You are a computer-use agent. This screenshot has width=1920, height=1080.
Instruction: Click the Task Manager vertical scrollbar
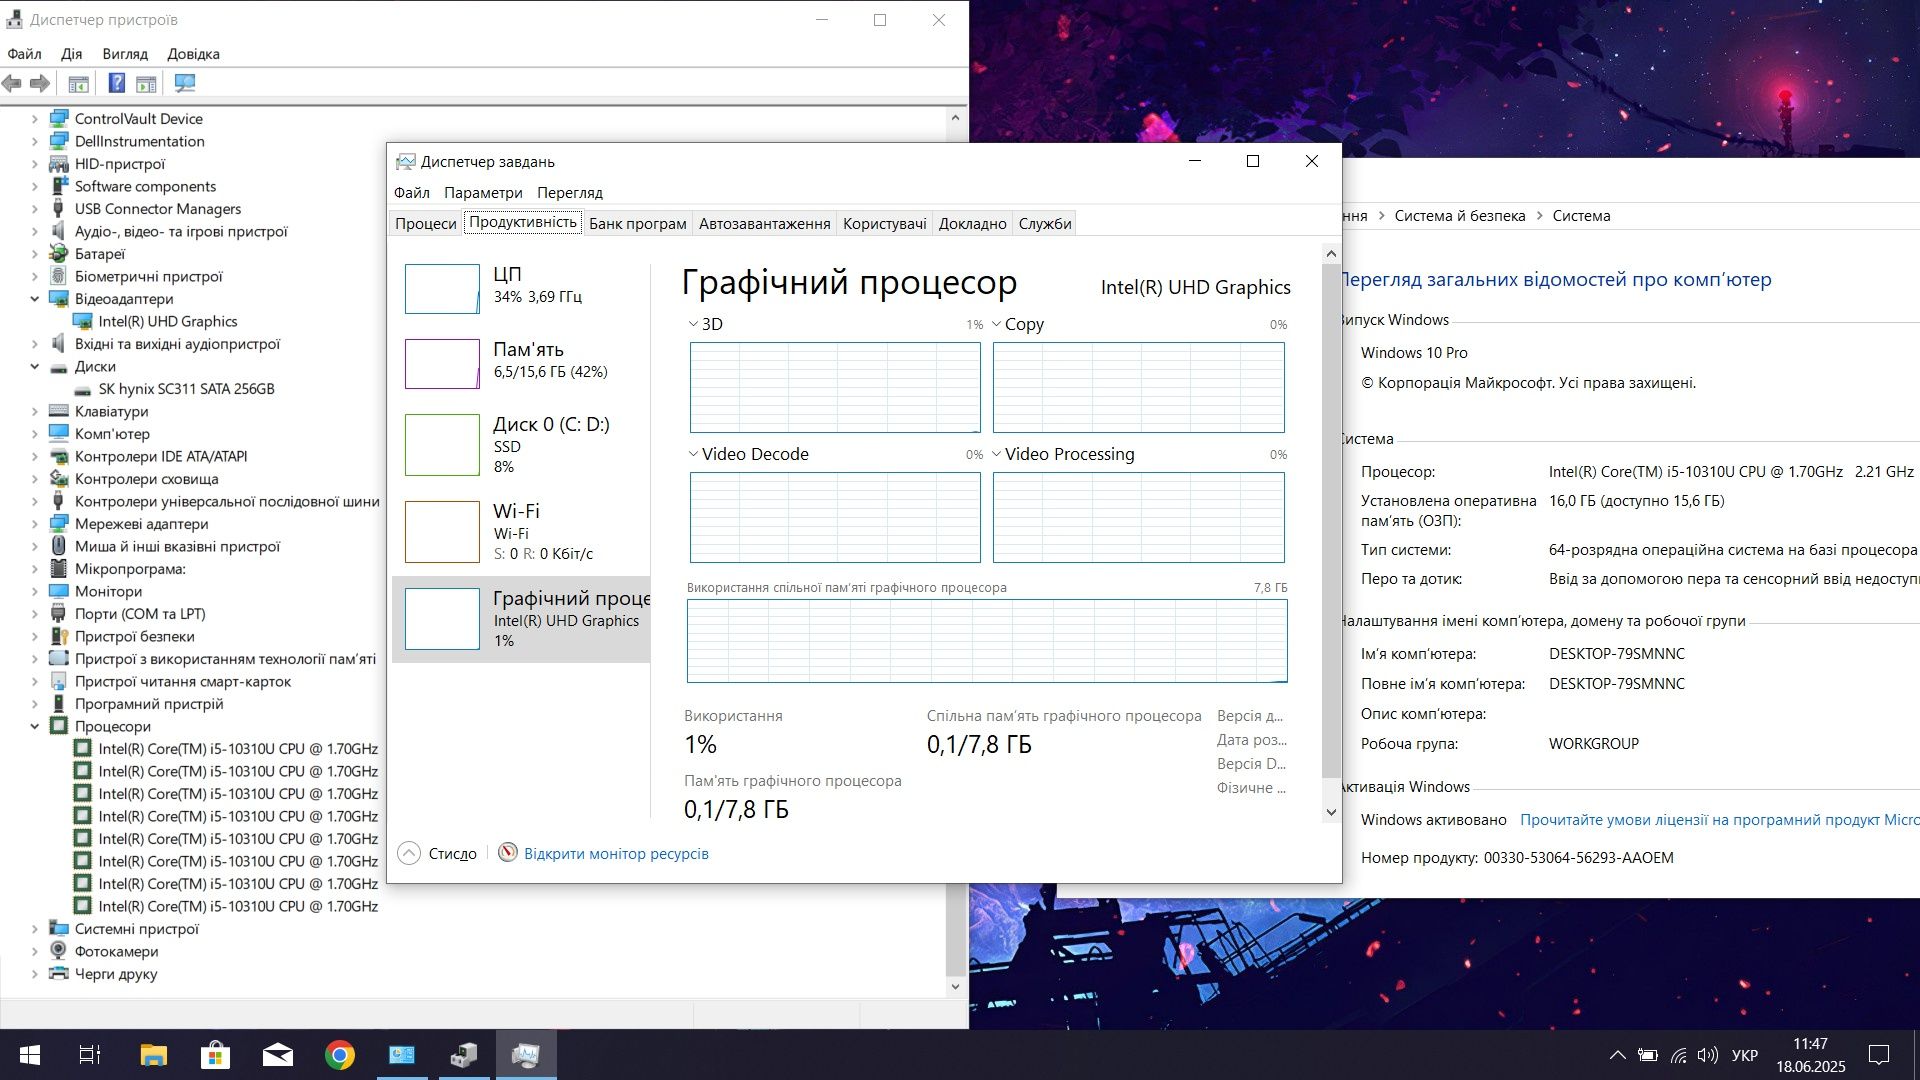[1331, 520]
